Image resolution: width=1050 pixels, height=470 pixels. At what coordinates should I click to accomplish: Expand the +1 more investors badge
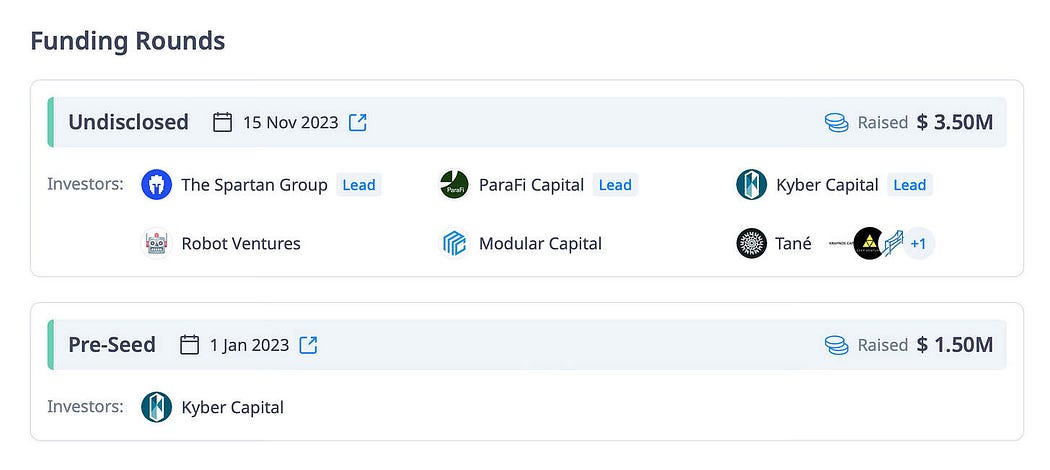click(918, 244)
